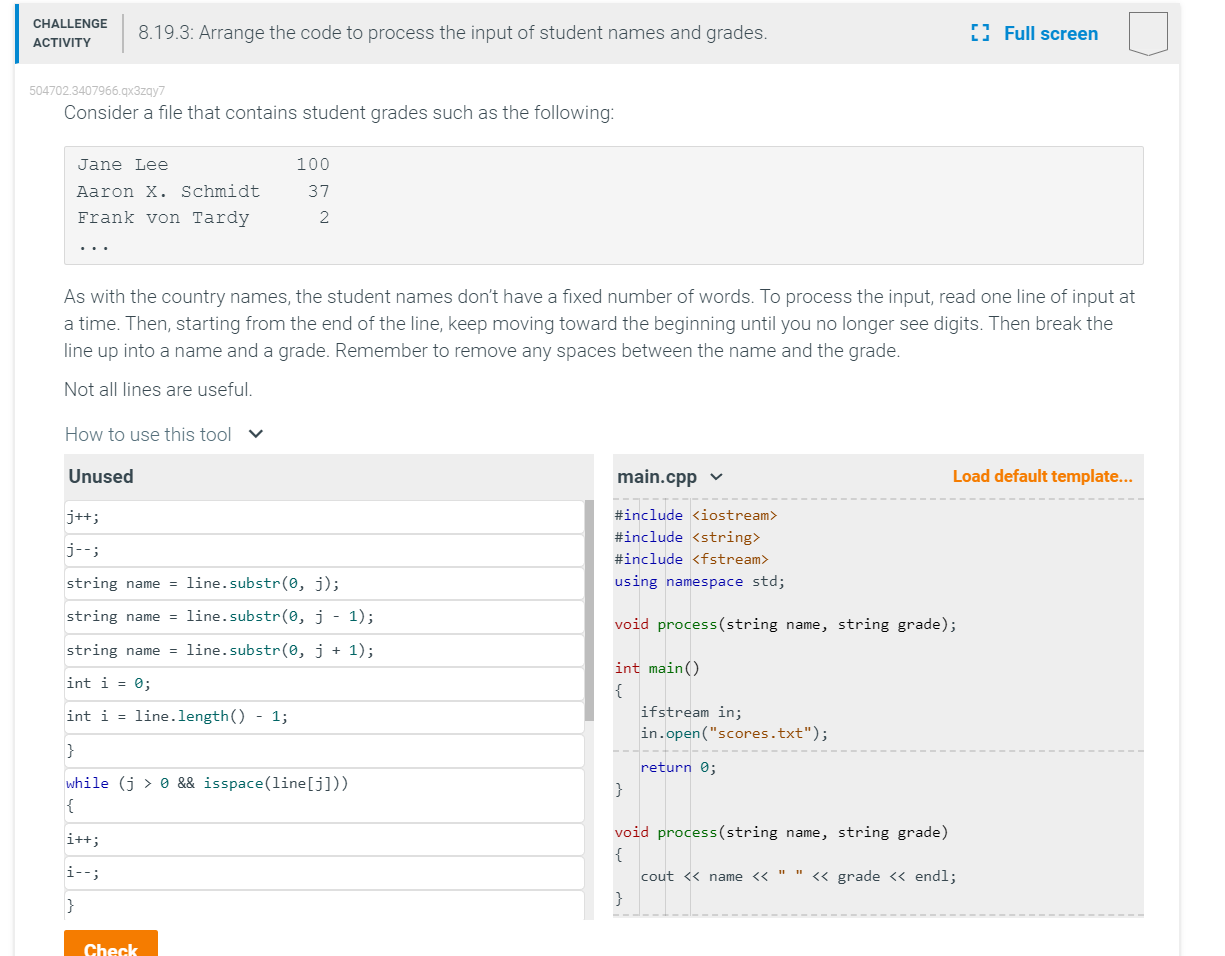Click the Full screen expand icon
The height and width of the screenshot is (956, 1225).
tap(981, 33)
